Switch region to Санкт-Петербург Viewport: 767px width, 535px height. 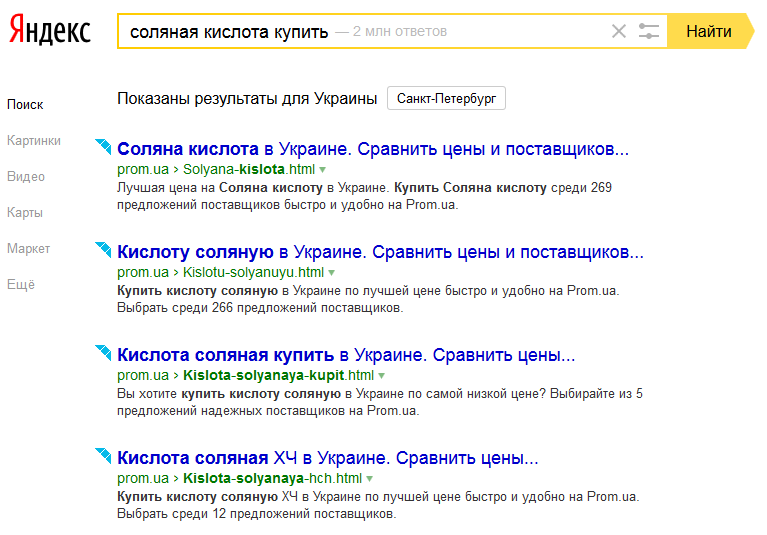click(446, 98)
